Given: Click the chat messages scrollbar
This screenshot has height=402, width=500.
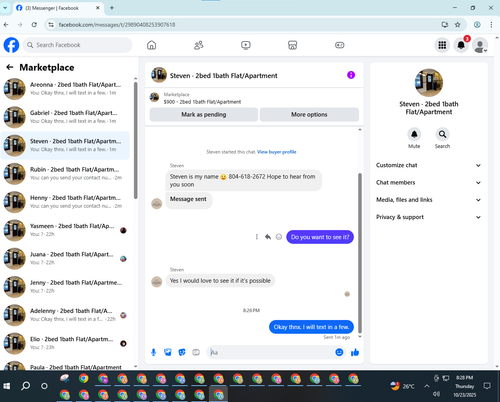Looking at the screenshot, I should pos(360,253).
